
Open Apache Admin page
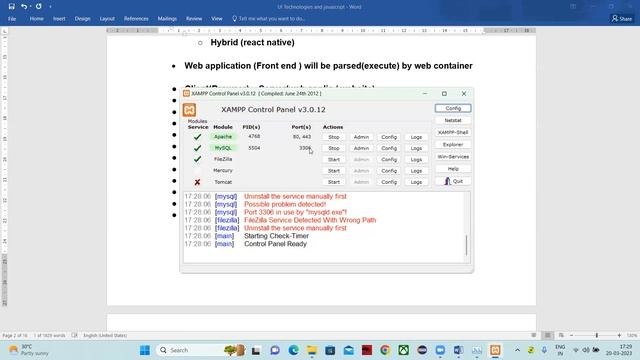361,137
